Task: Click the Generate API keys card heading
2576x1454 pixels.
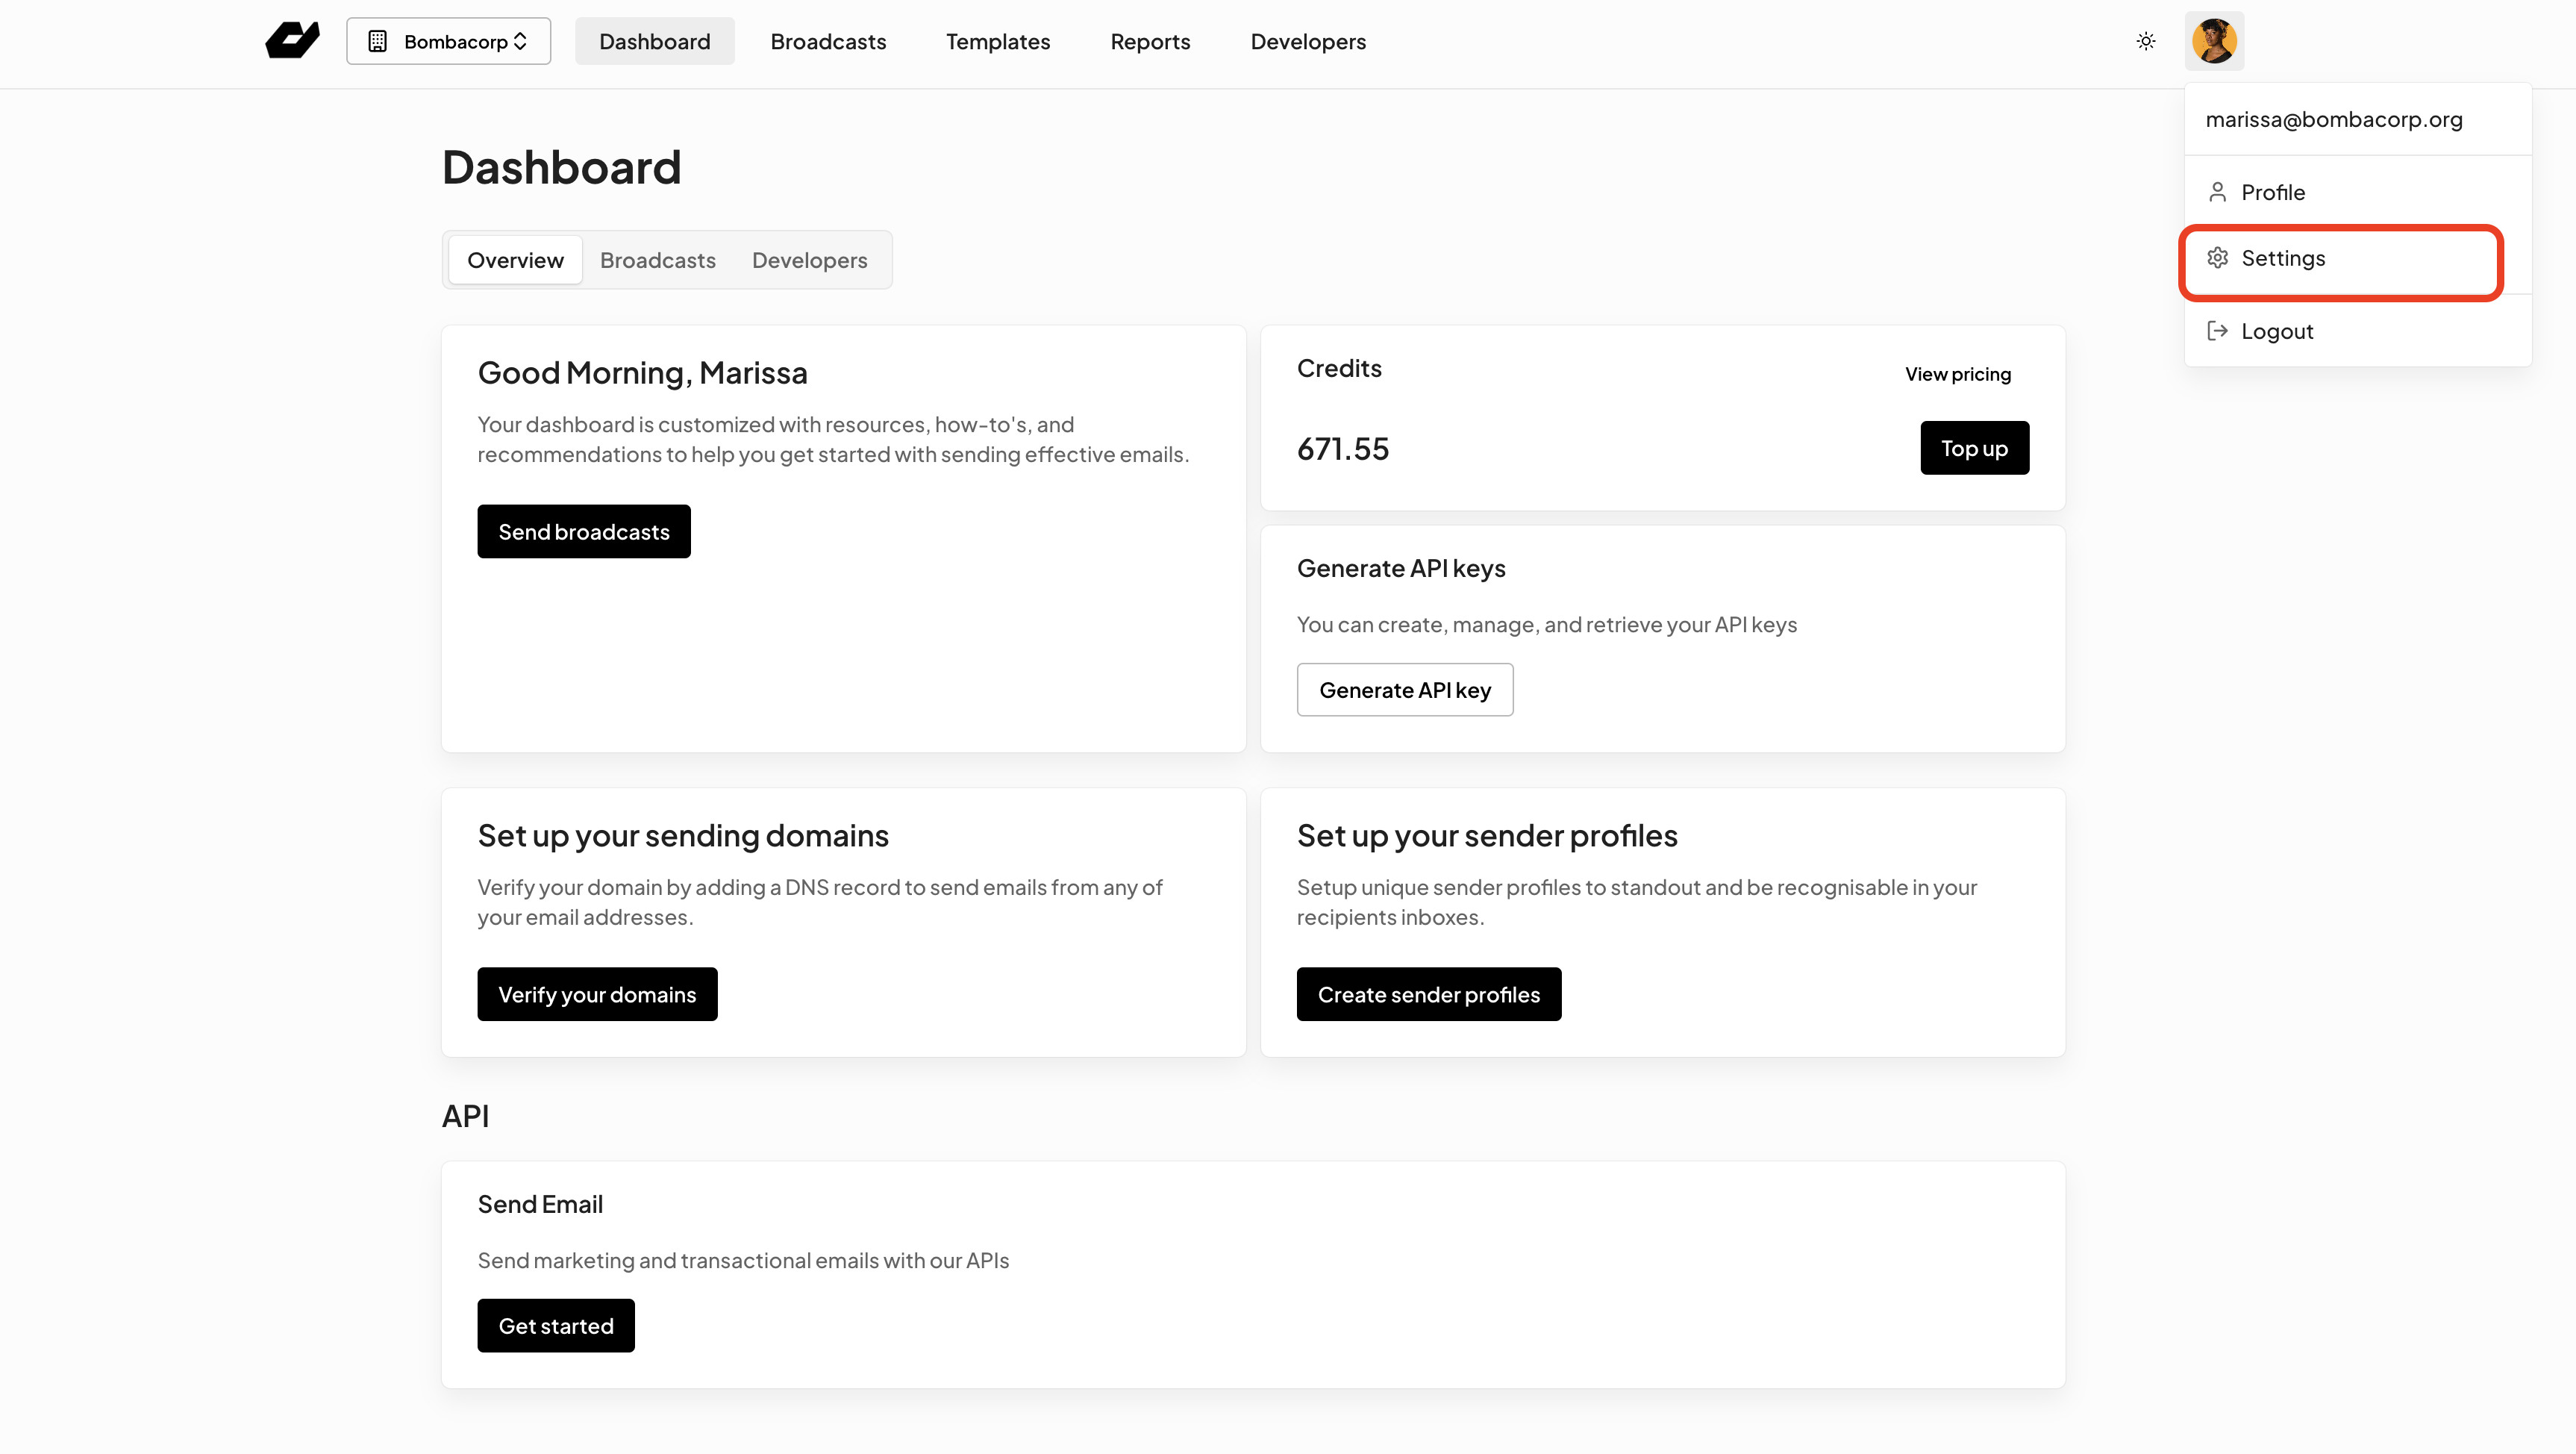Action: point(1401,568)
